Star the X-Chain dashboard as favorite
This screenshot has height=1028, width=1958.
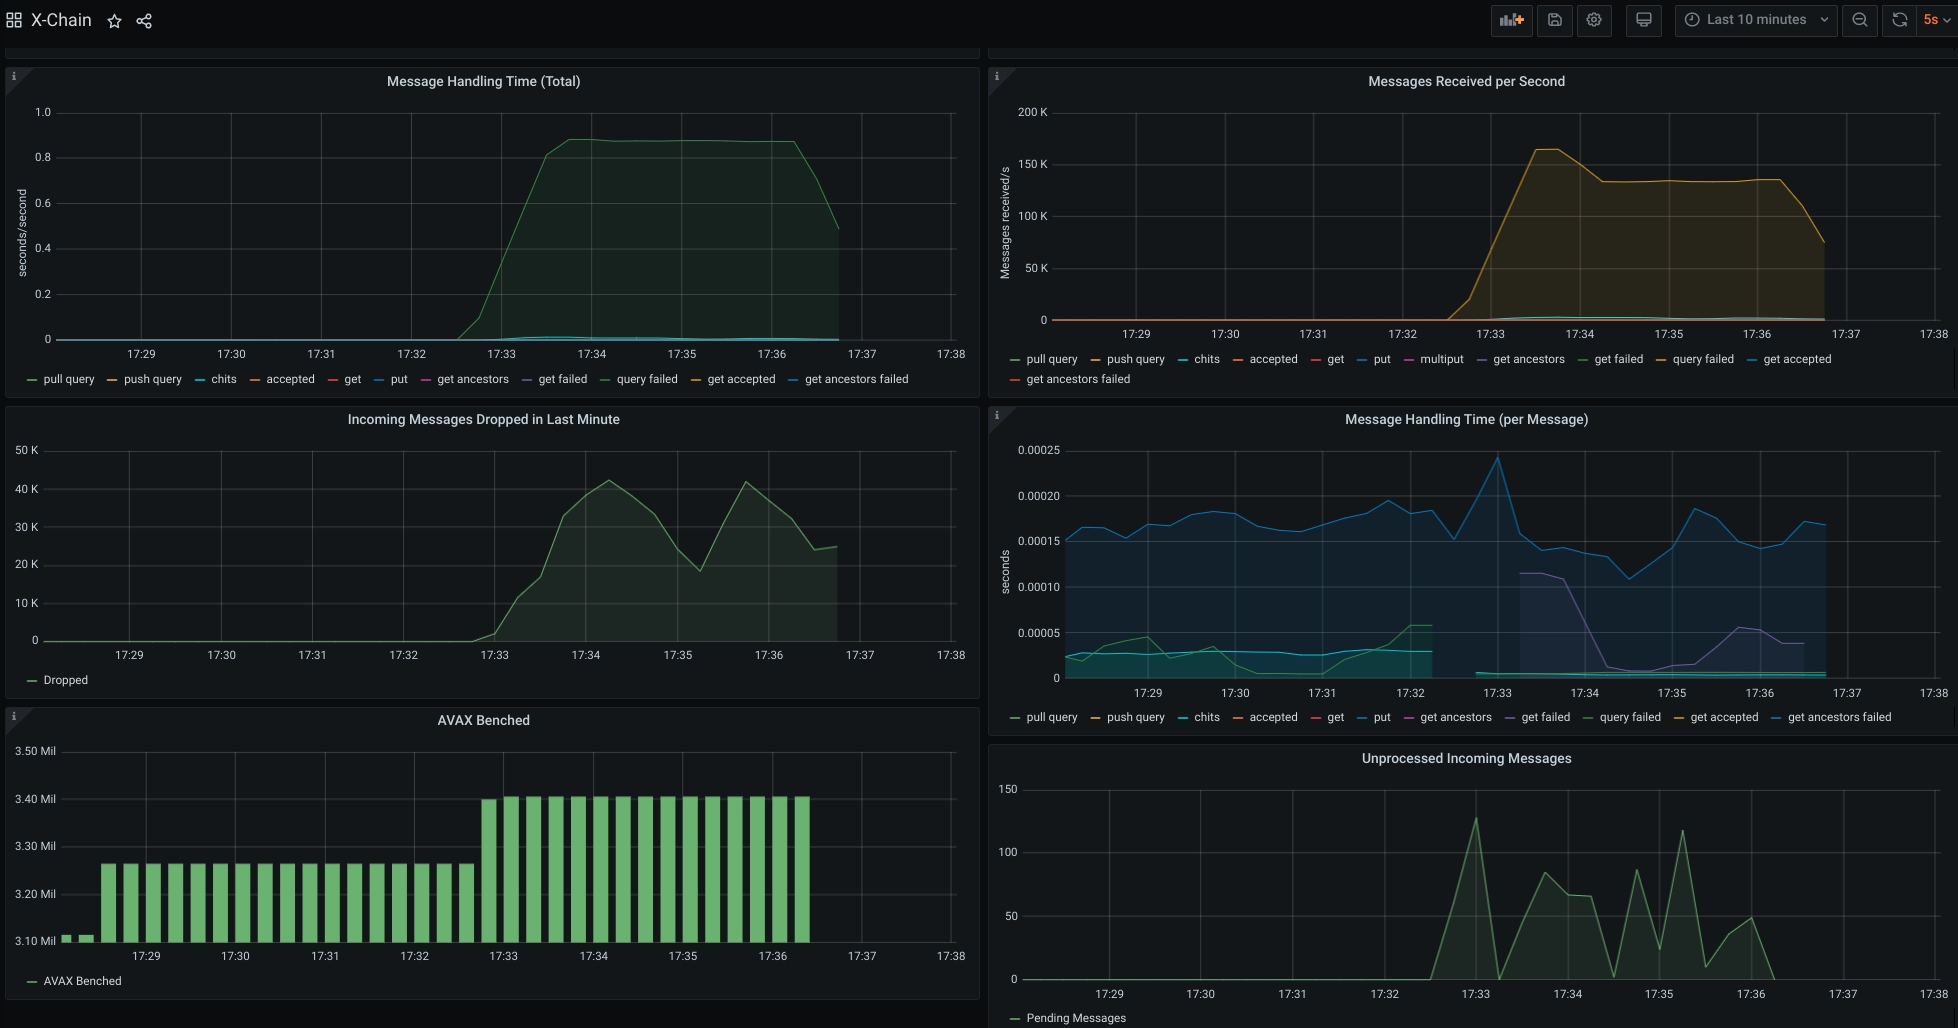(x=114, y=20)
